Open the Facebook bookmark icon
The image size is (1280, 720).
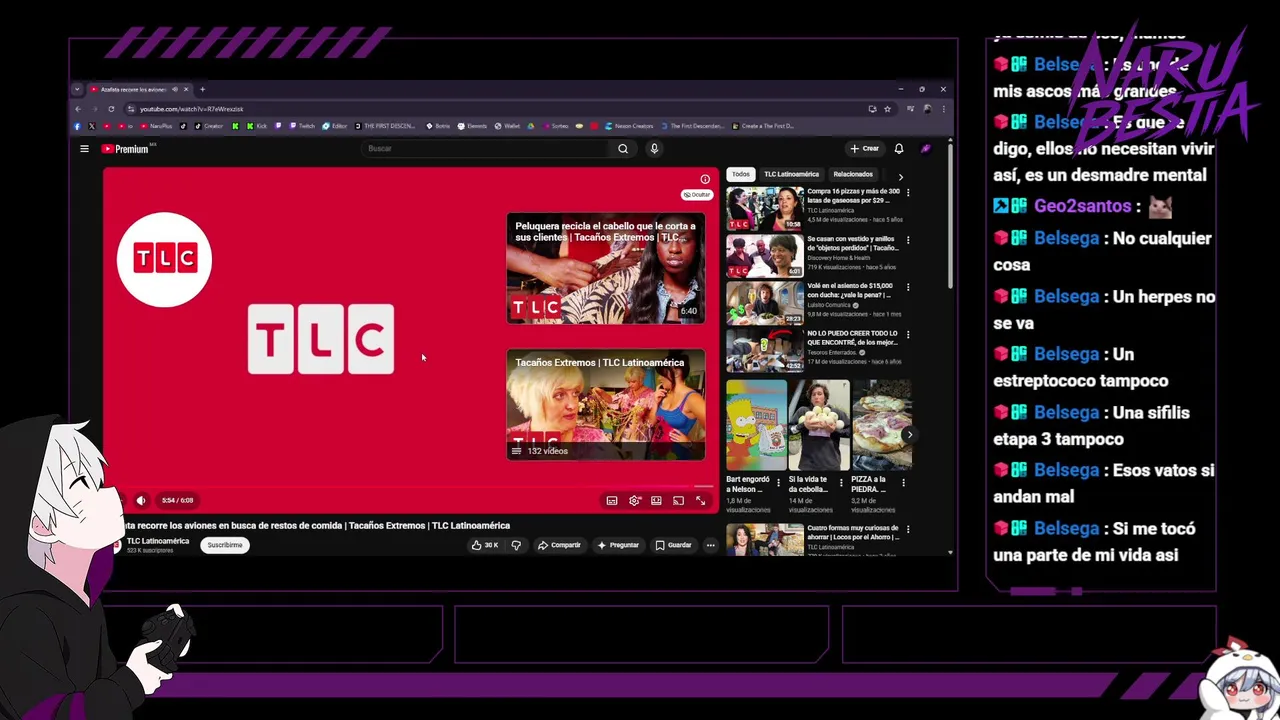pyautogui.click(x=77, y=126)
